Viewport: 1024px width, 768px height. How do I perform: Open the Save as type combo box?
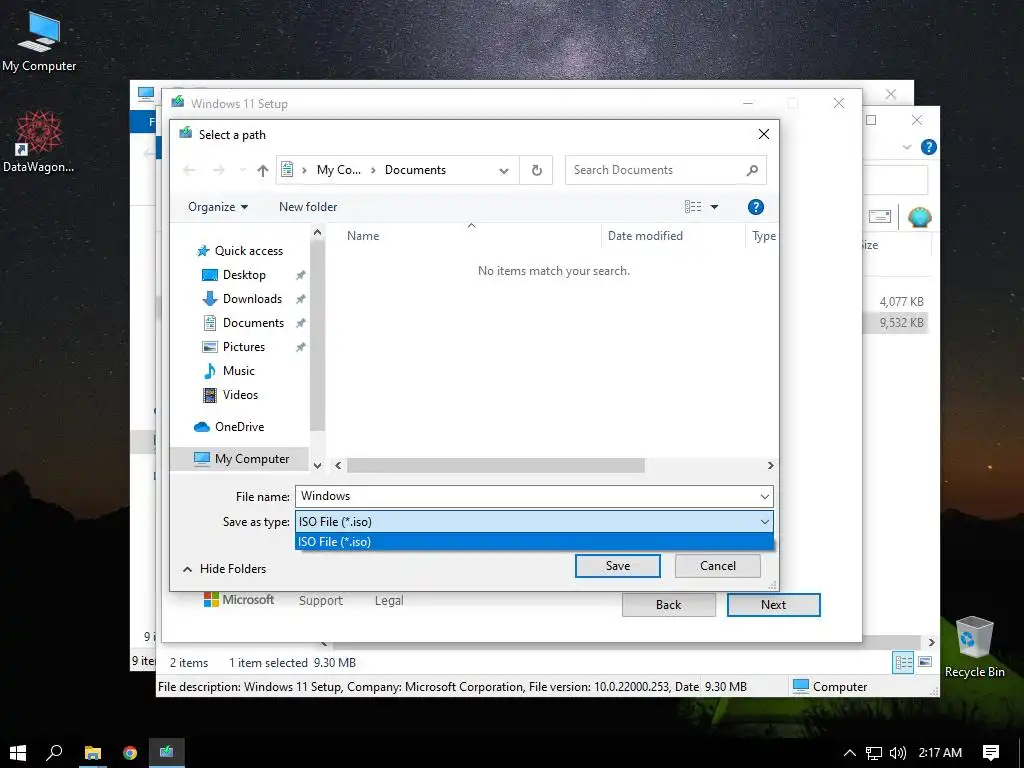[534, 522]
